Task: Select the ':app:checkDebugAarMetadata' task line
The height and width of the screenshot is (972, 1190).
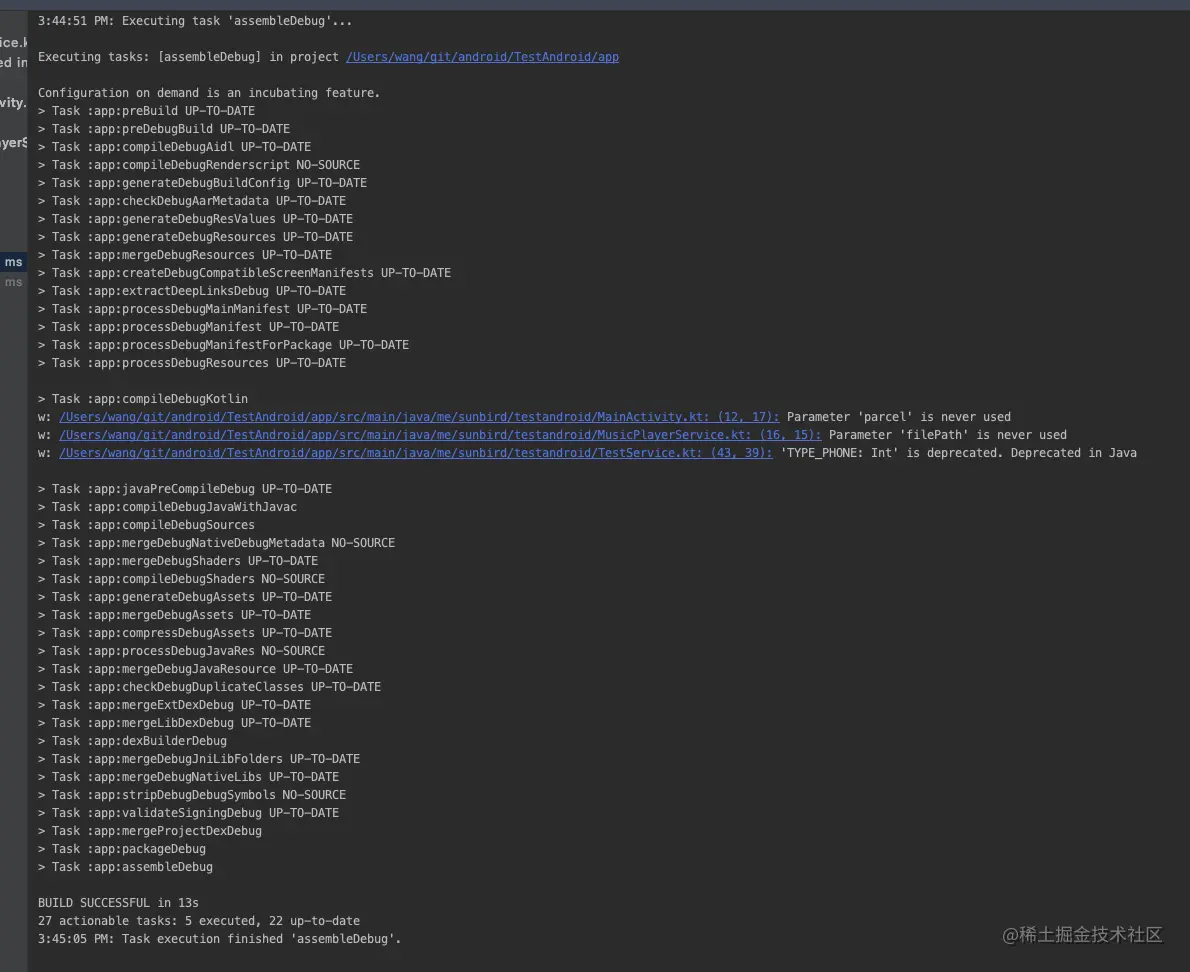Action: coord(192,201)
